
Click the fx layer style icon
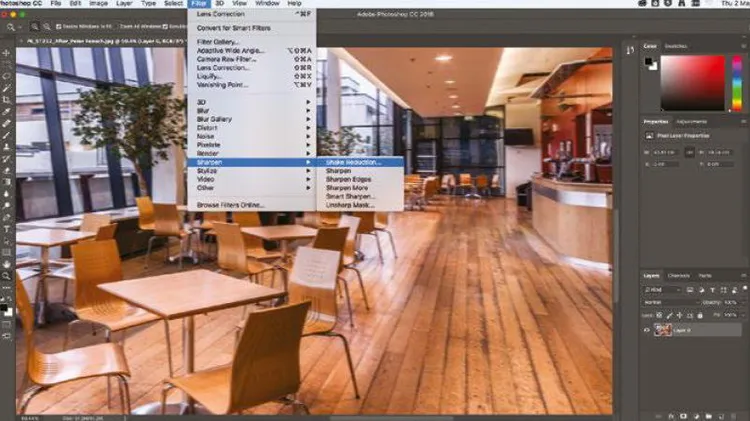coord(671,416)
